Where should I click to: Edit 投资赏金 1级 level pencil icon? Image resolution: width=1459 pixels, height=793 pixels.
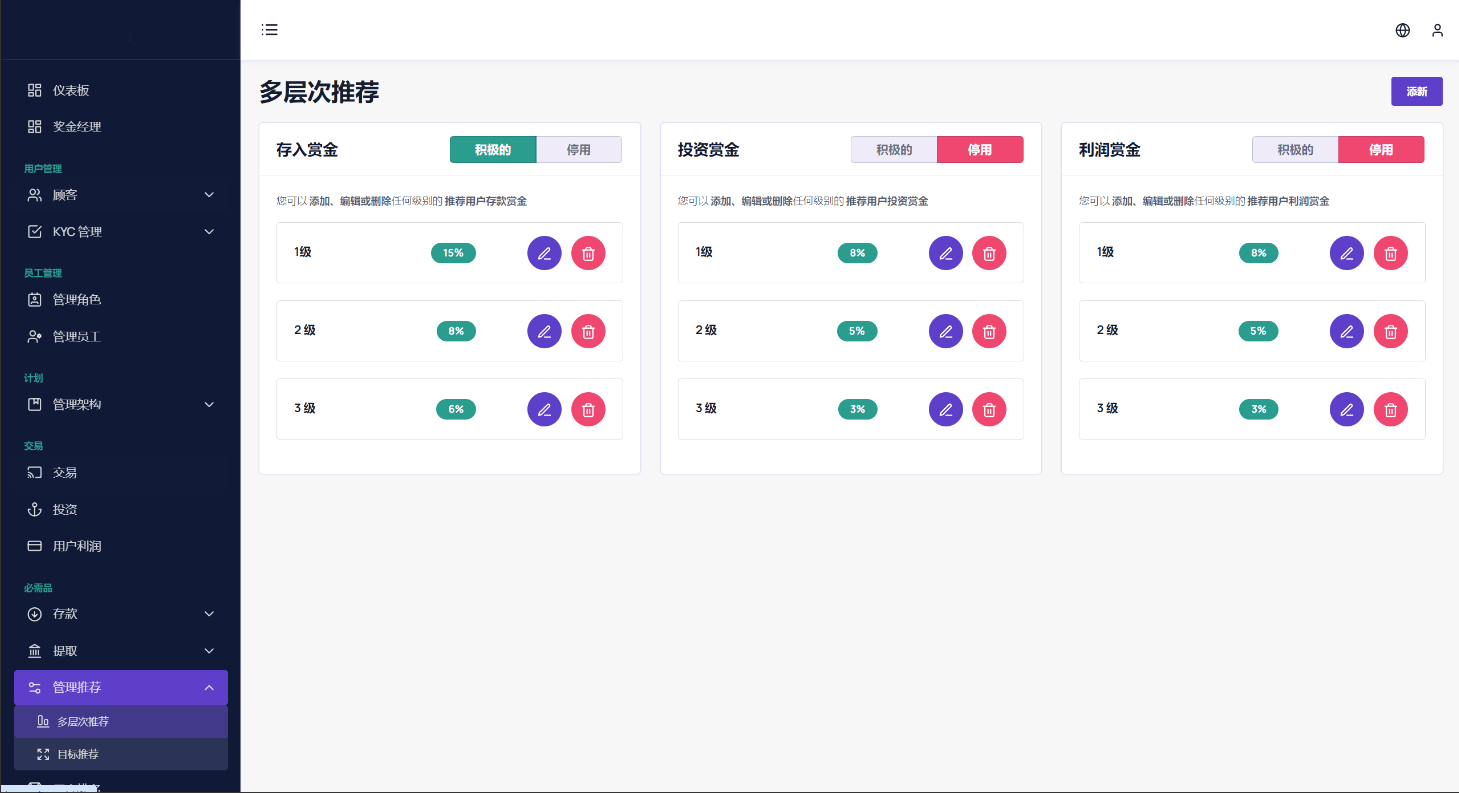946,253
